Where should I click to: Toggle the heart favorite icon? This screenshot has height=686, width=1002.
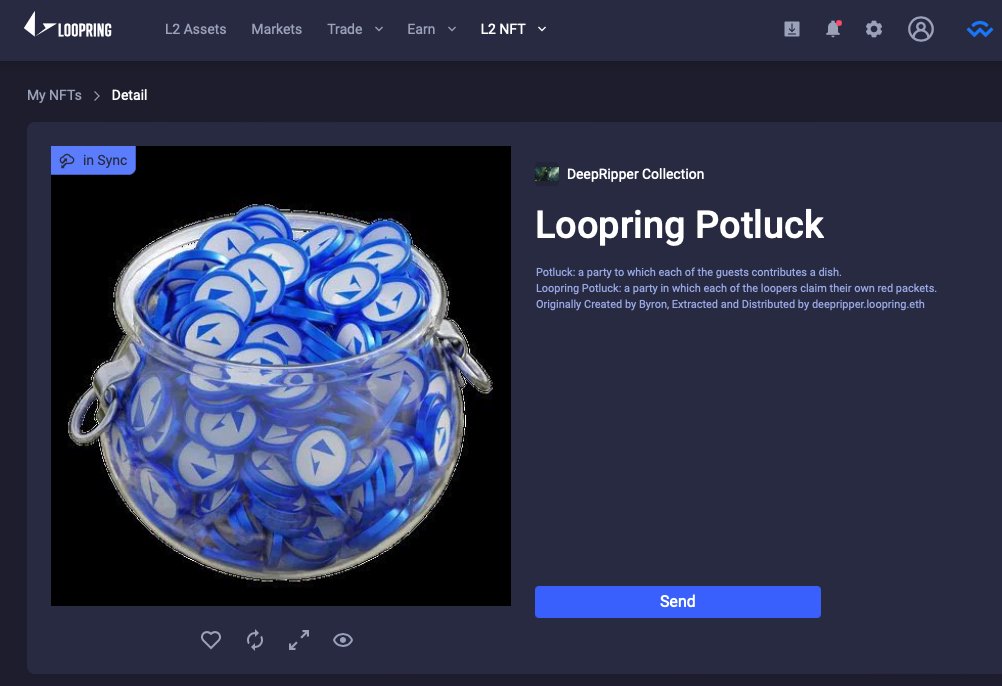point(211,640)
